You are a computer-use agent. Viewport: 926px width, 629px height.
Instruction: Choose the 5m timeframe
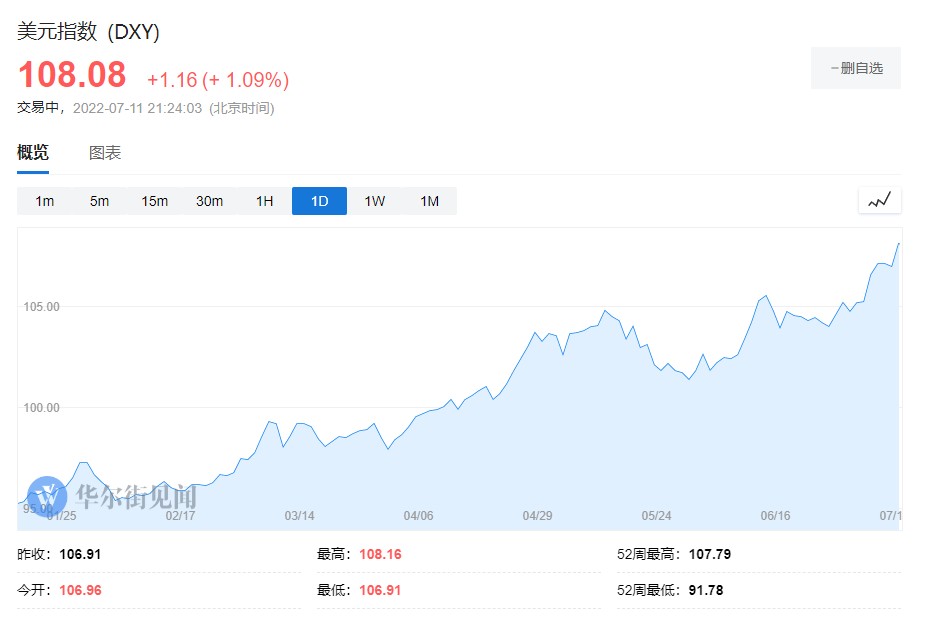[99, 201]
